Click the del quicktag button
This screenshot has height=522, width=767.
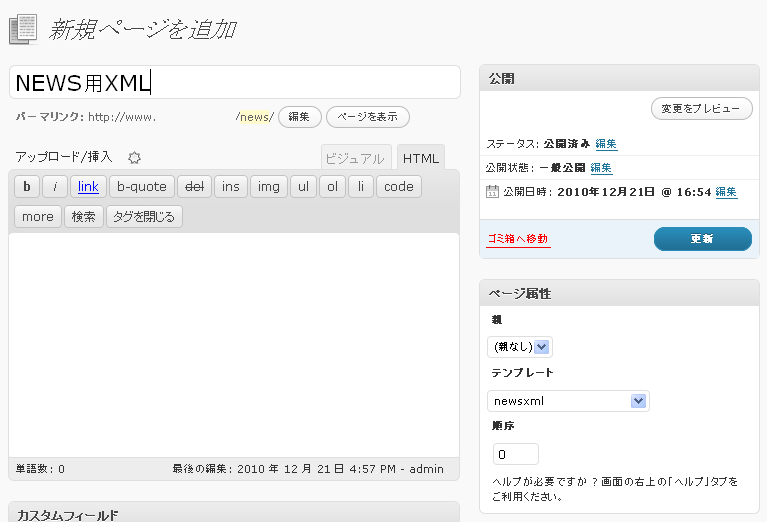194,186
